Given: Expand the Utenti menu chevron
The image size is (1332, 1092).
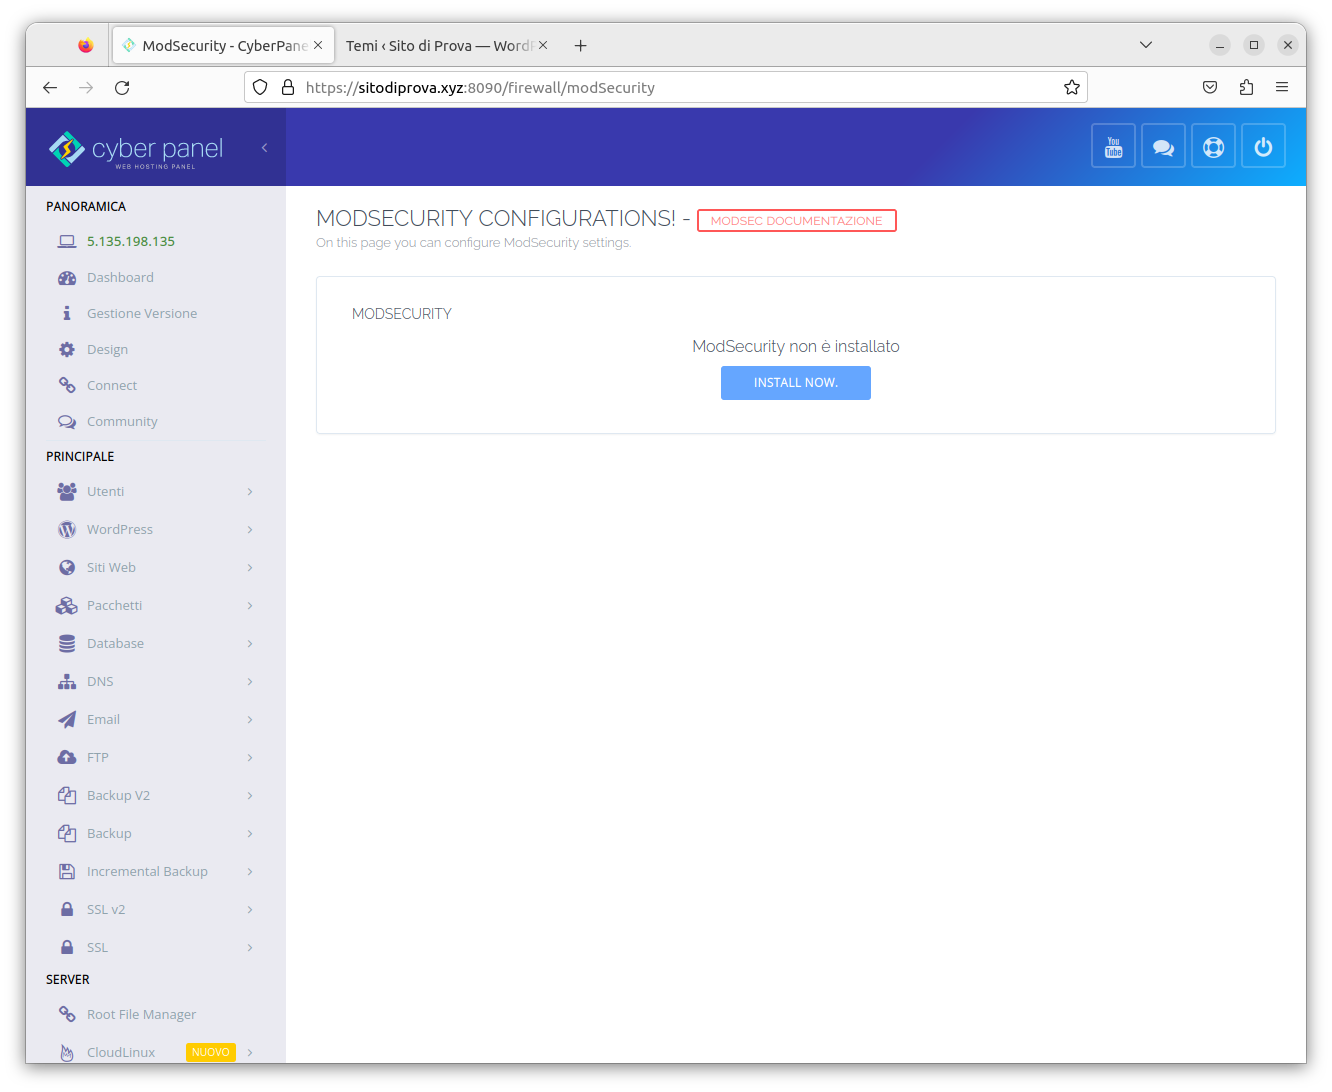Looking at the screenshot, I should click(250, 491).
